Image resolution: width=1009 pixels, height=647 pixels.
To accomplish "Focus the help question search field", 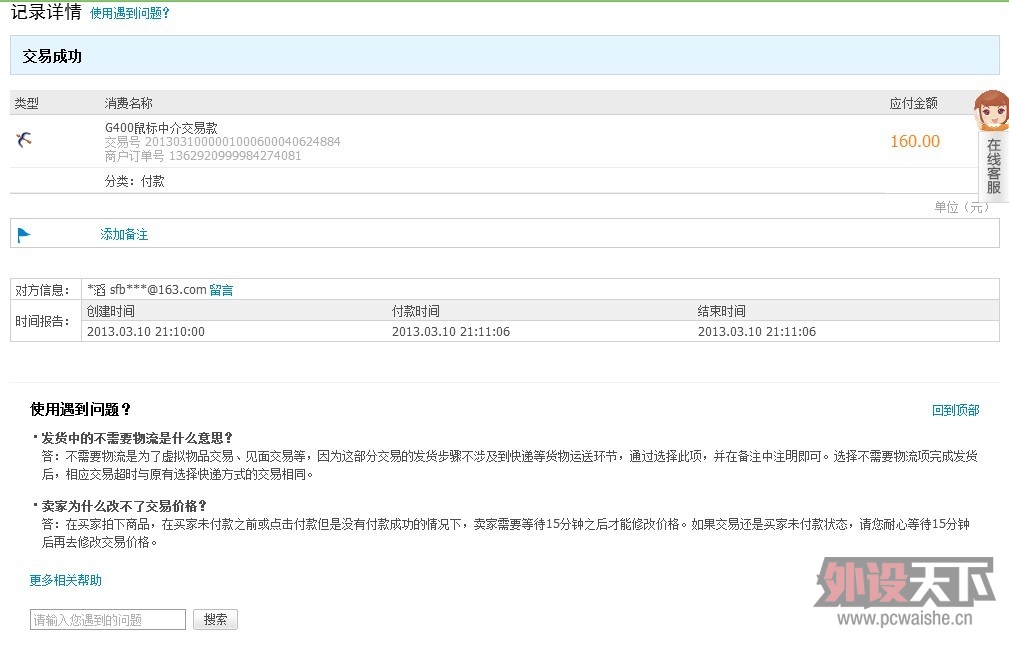I will tap(108, 620).
